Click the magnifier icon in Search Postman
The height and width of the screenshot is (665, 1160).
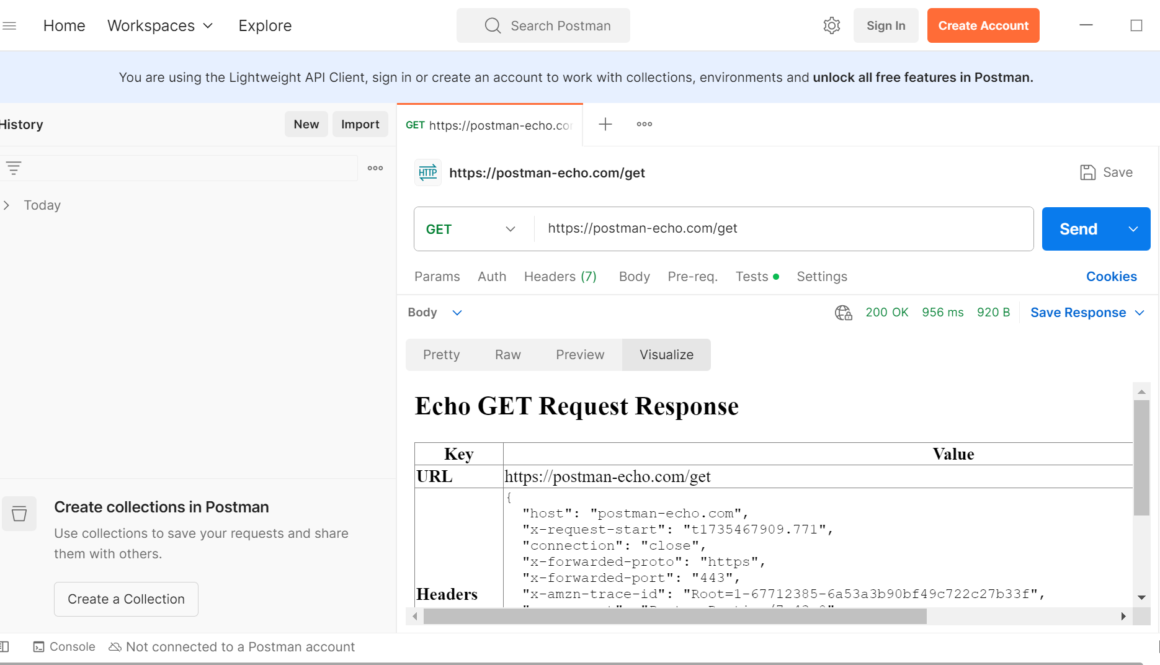click(x=493, y=26)
